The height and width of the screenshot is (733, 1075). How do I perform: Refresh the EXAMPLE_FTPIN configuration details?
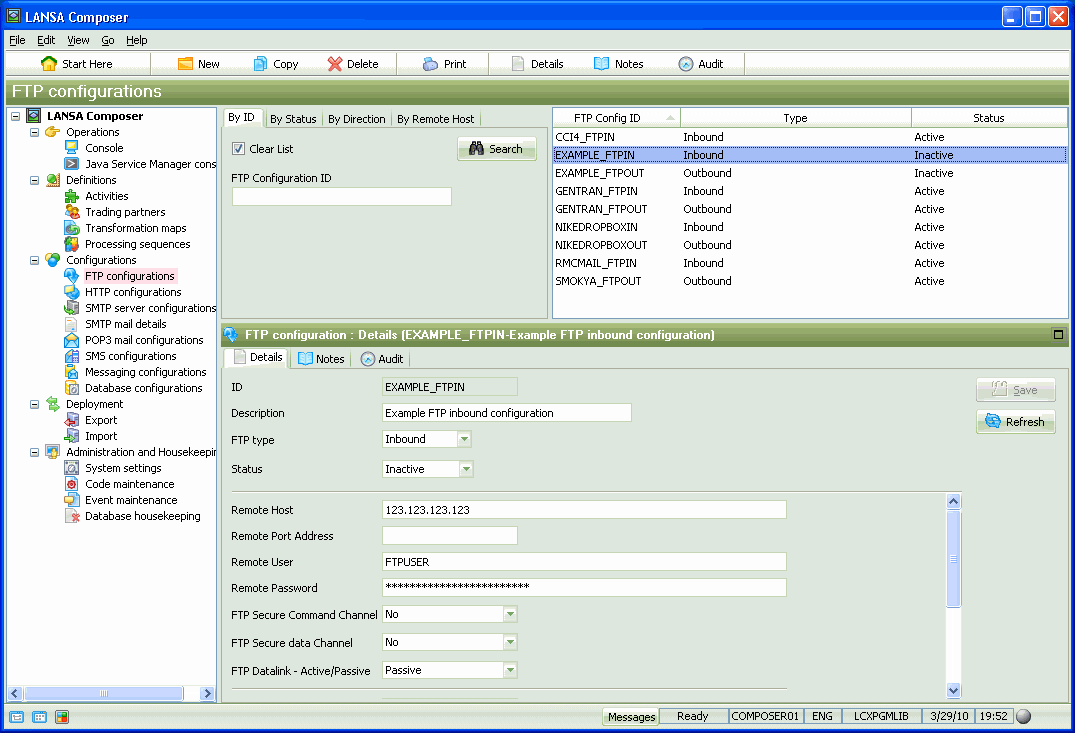(1015, 421)
